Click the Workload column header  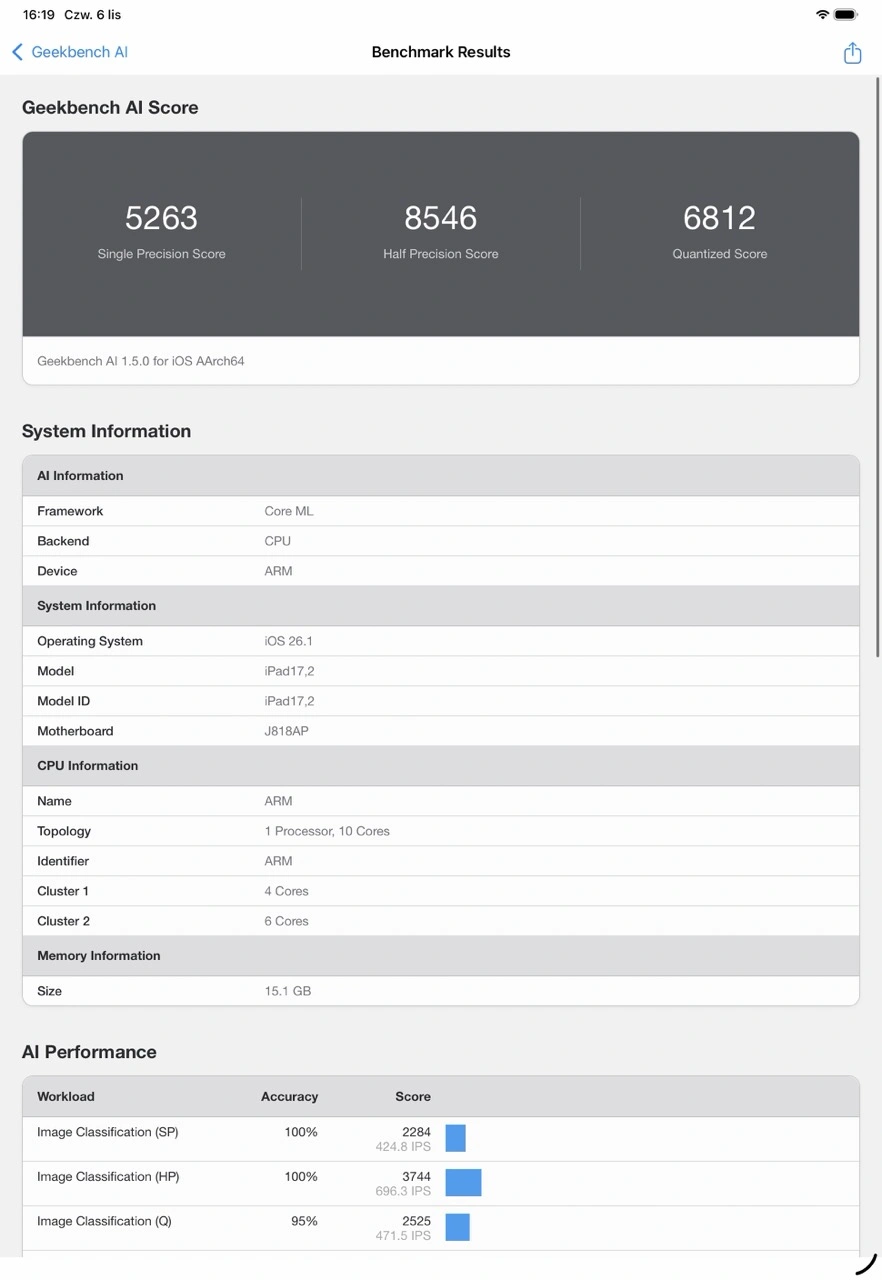(66, 1097)
